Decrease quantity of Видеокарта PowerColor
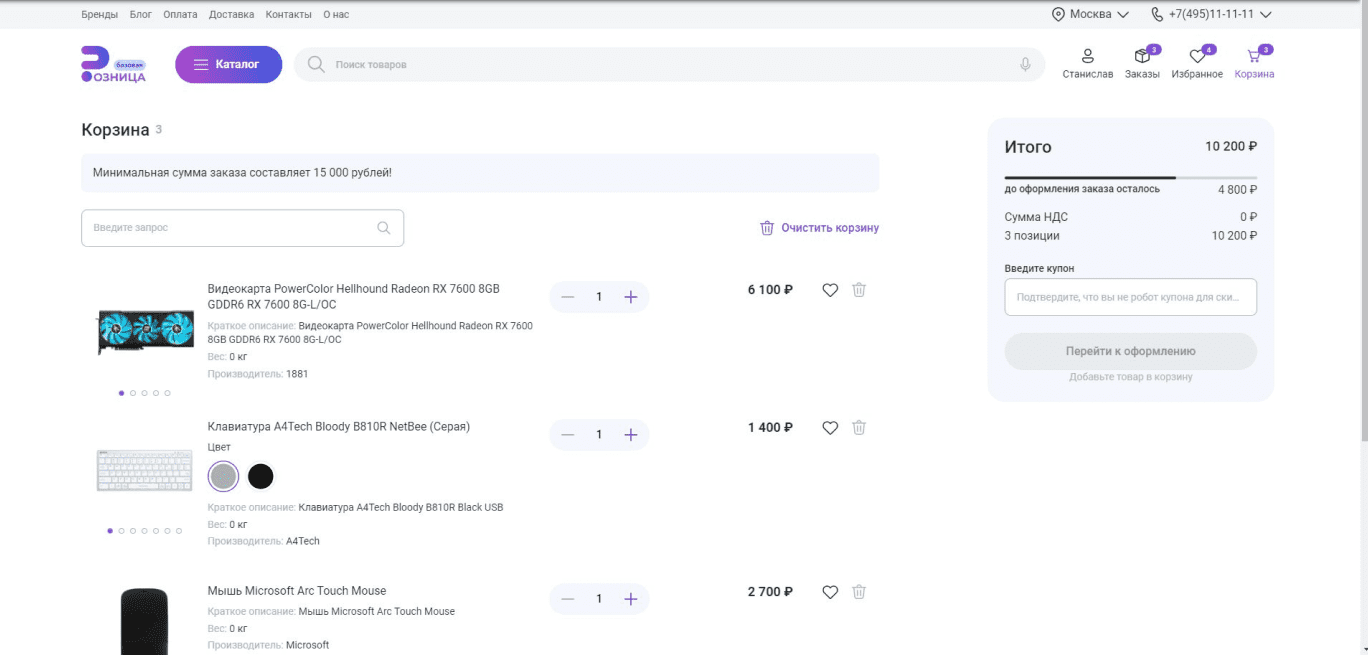This screenshot has height=655, width=1368. click(x=568, y=297)
